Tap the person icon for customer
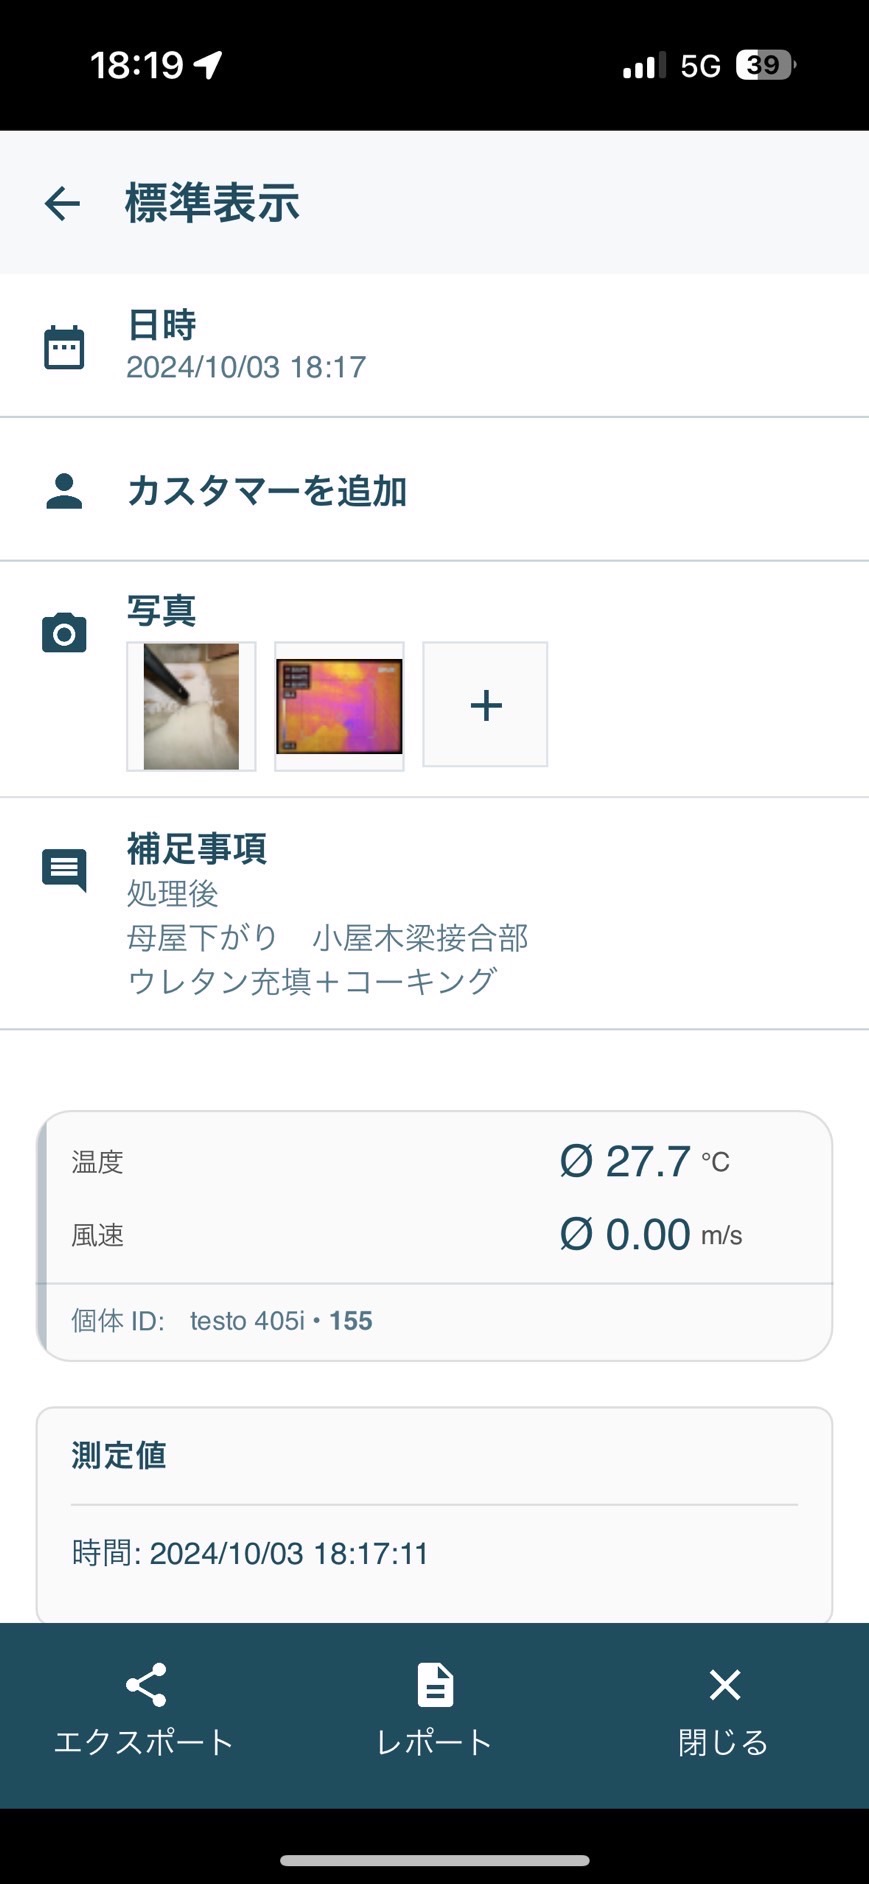The height and width of the screenshot is (1884, 869). pyautogui.click(x=64, y=491)
